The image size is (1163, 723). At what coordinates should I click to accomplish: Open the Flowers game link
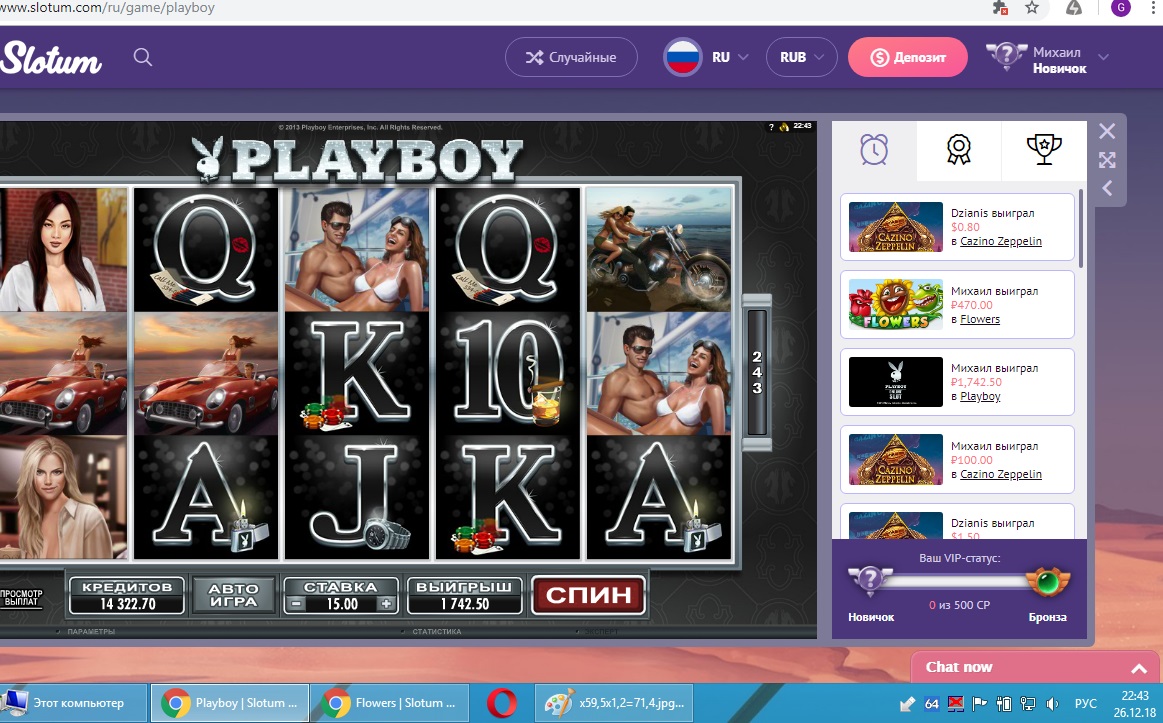[x=980, y=319]
